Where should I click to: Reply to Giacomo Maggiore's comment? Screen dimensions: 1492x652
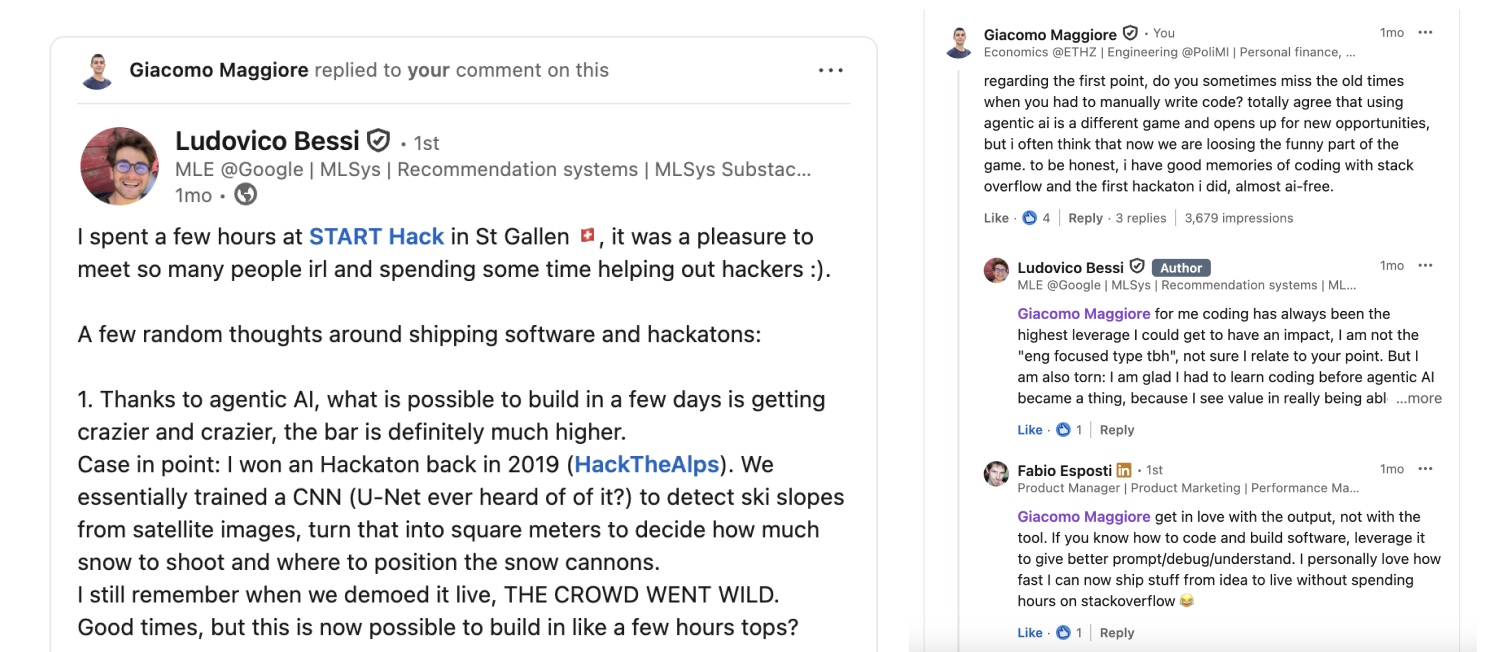pos(1085,218)
